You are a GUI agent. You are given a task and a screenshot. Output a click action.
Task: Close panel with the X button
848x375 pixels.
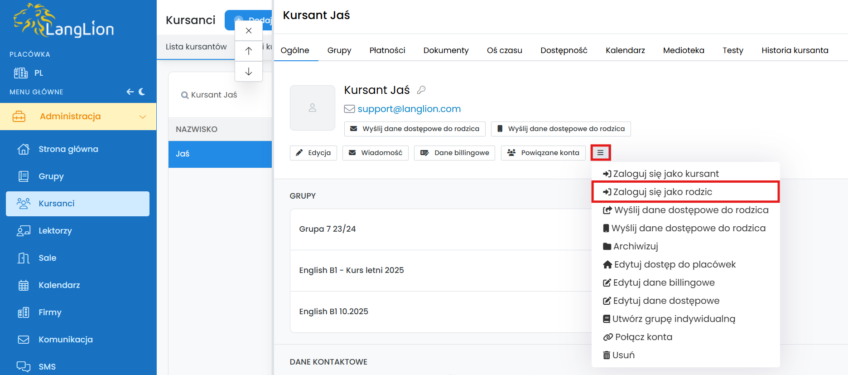point(249,31)
